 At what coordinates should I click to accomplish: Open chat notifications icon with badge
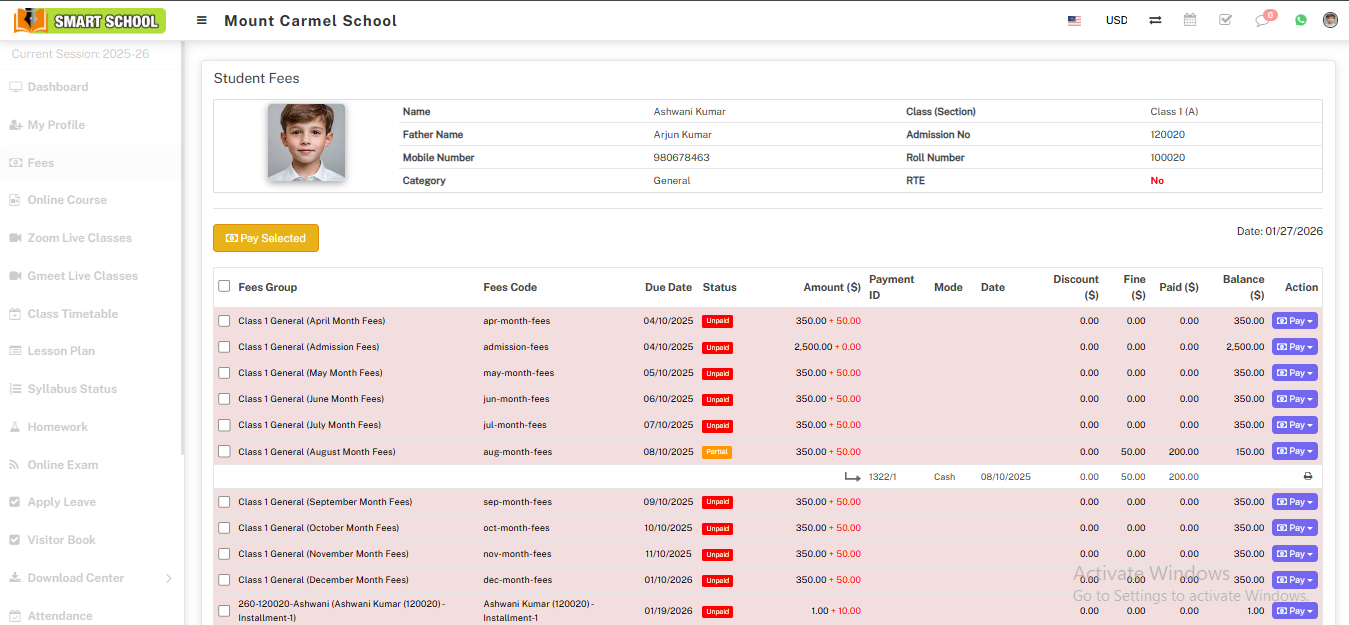coord(1263,20)
